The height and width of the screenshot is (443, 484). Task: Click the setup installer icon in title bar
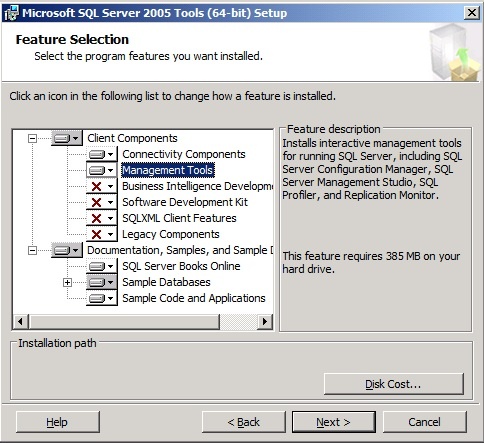(11, 13)
